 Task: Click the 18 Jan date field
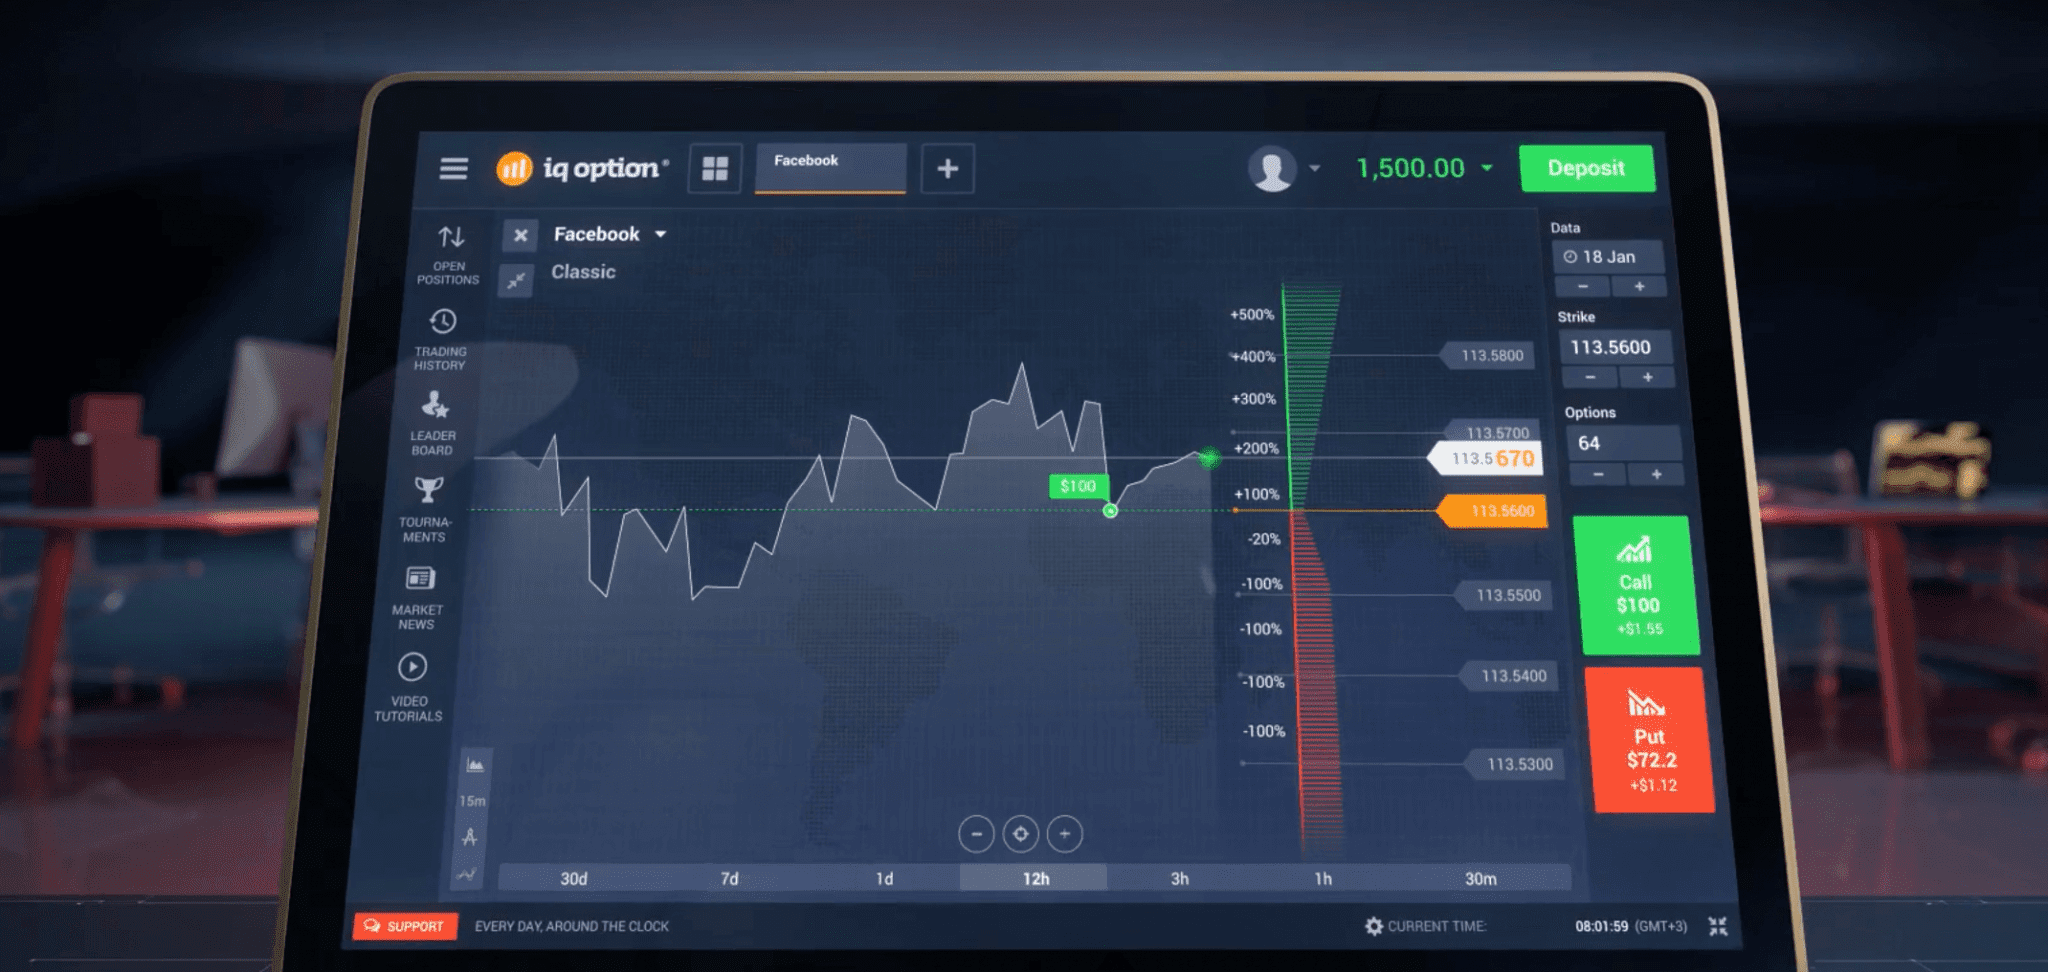pyautogui.click(x=1608, y=257)
